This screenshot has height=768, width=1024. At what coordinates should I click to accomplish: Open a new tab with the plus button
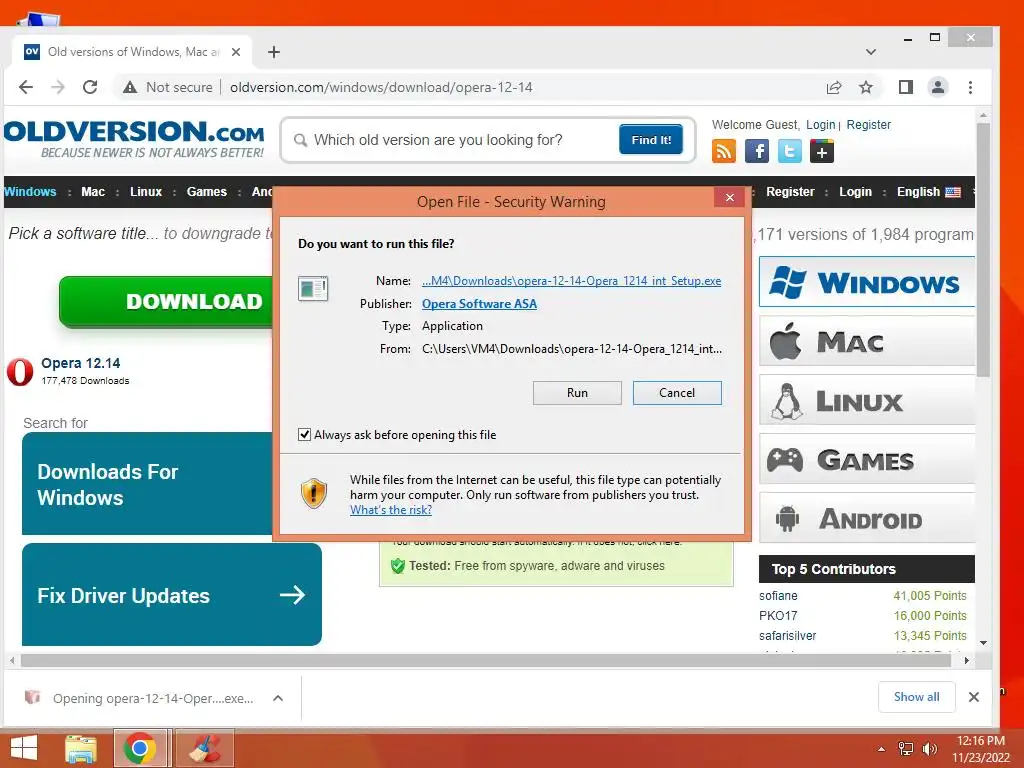[x=274, y=52]
